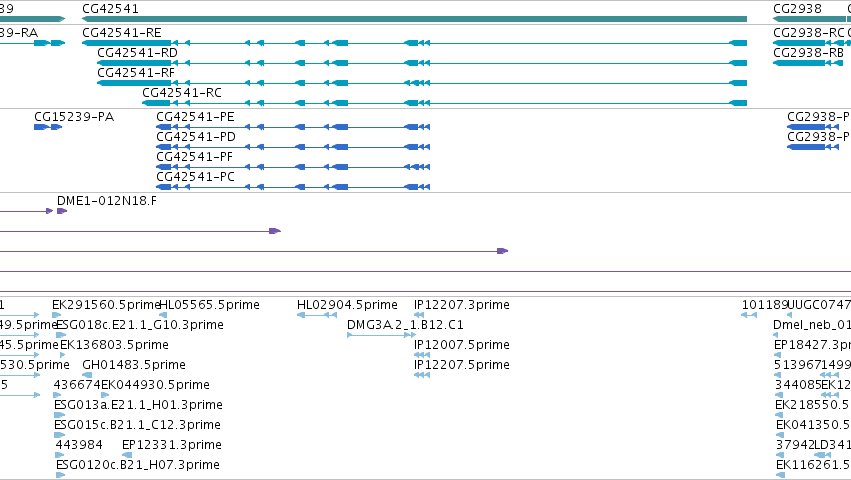Click the HL02904.5prime EST label
851x480 pixels.
pos(347,305)
